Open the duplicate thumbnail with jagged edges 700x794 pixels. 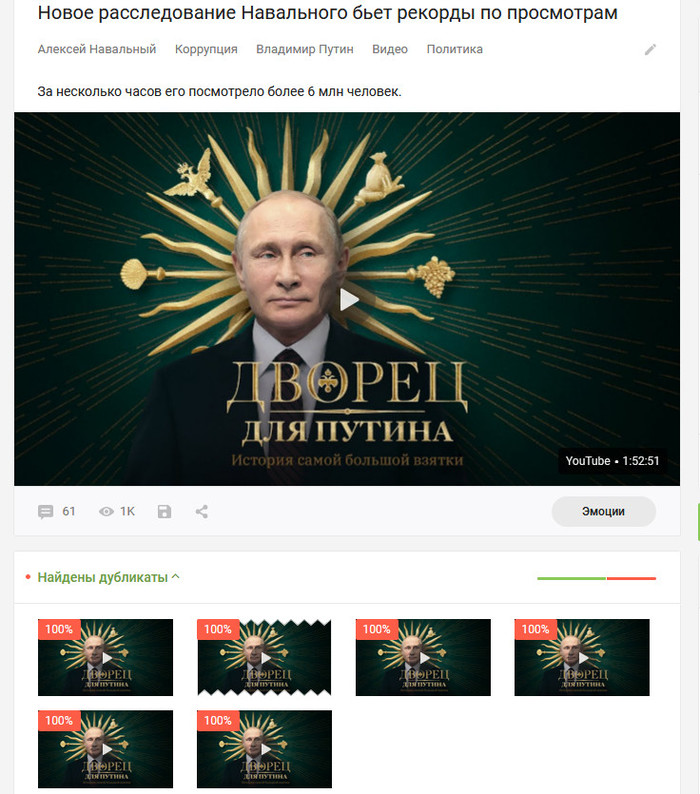[264, 657]
